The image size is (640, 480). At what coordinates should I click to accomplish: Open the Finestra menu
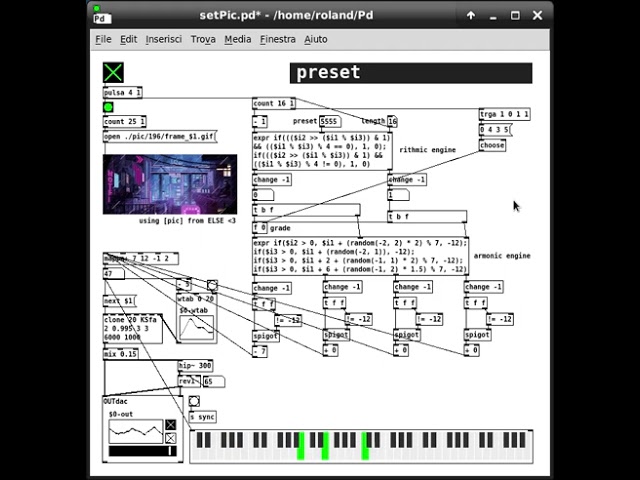278,39
